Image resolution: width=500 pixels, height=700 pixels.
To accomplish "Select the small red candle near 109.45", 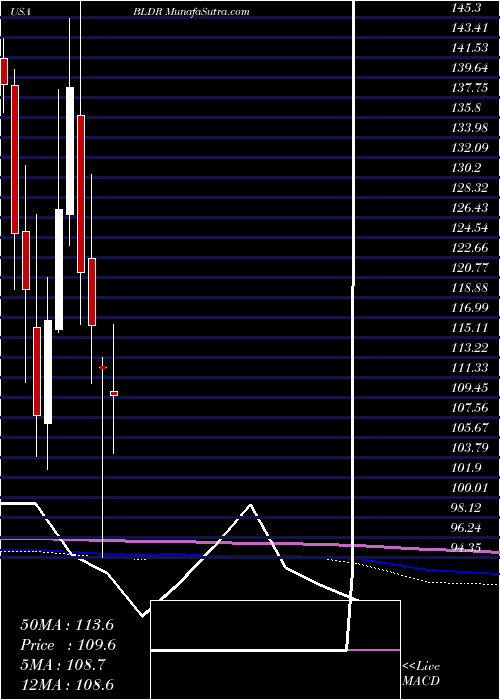I will [x=114, y=393].
